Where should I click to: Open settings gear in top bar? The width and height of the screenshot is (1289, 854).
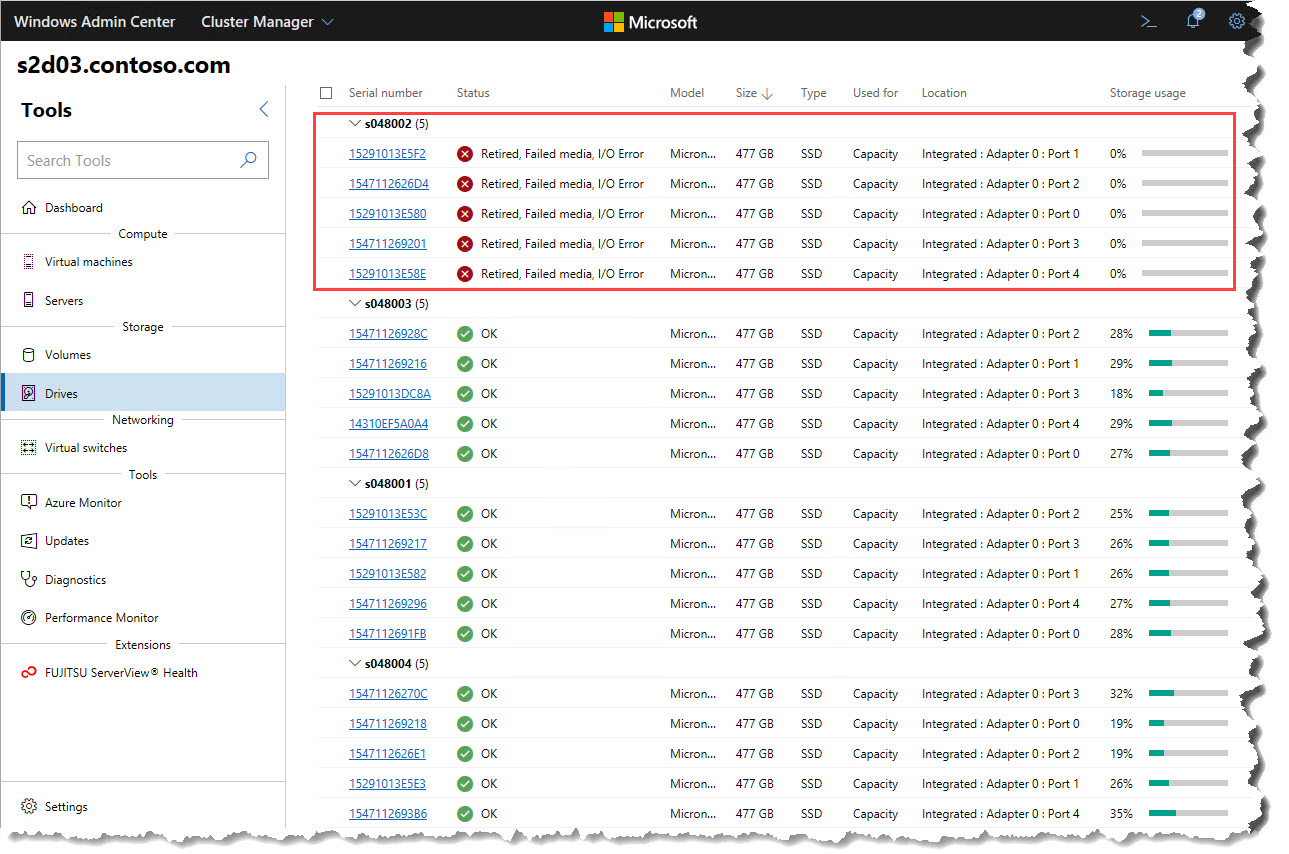pyautogui.click(x=1237, y=21)
